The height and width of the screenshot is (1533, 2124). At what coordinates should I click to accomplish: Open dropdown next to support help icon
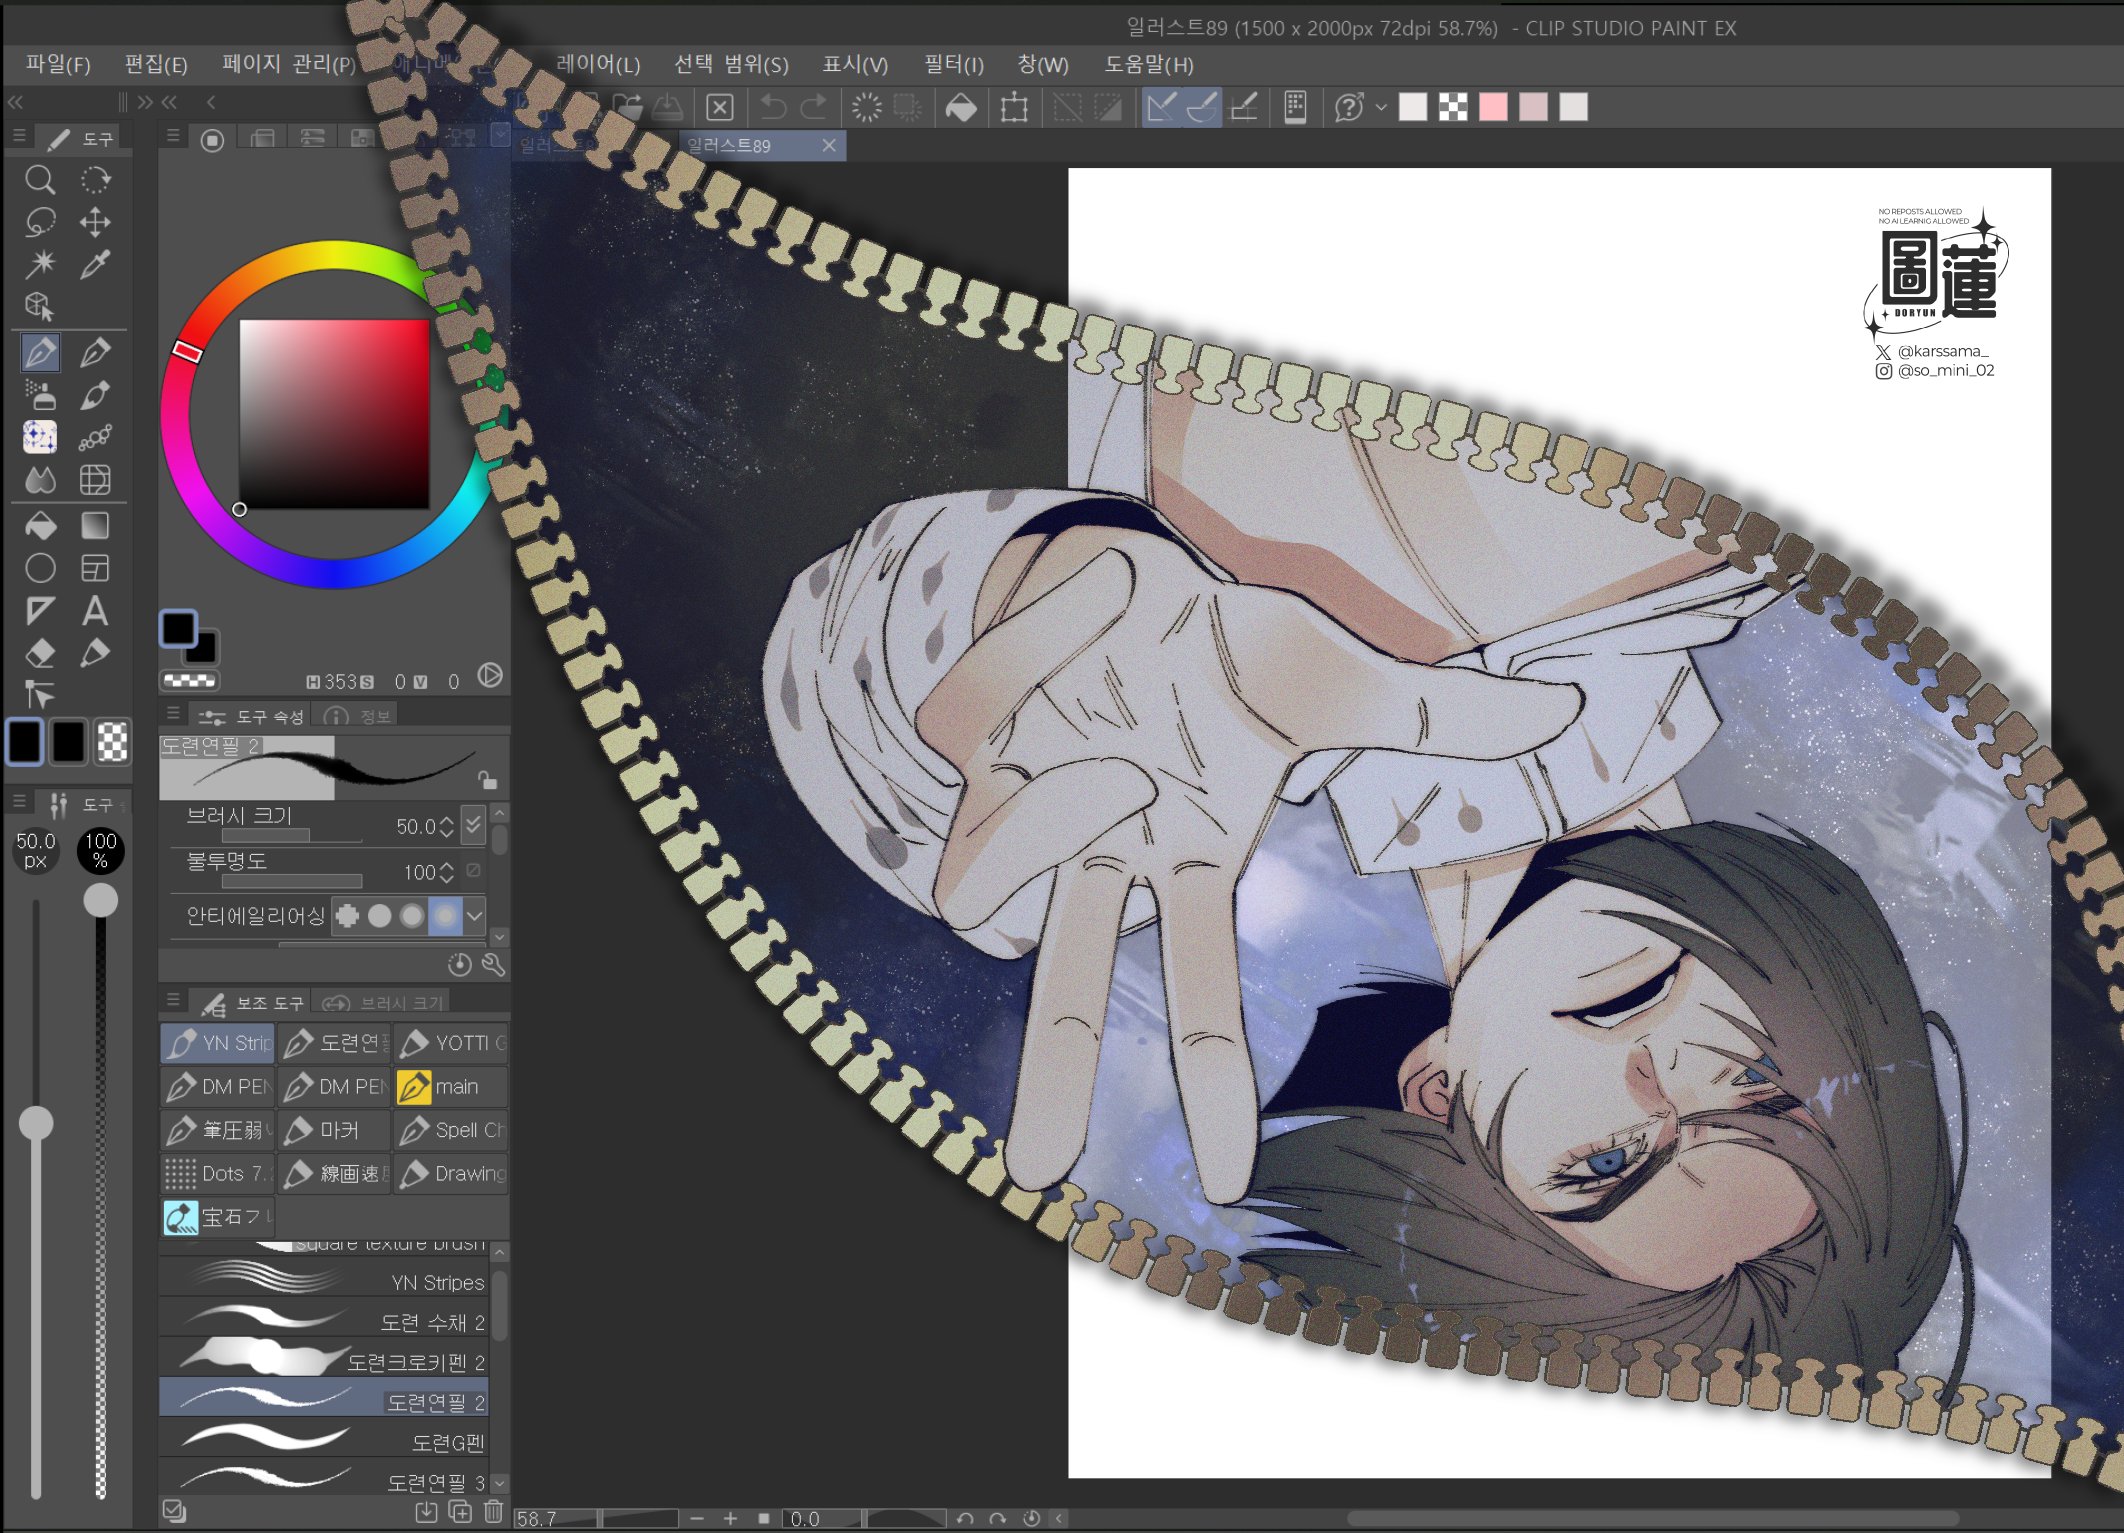(x=1381, y=107)
